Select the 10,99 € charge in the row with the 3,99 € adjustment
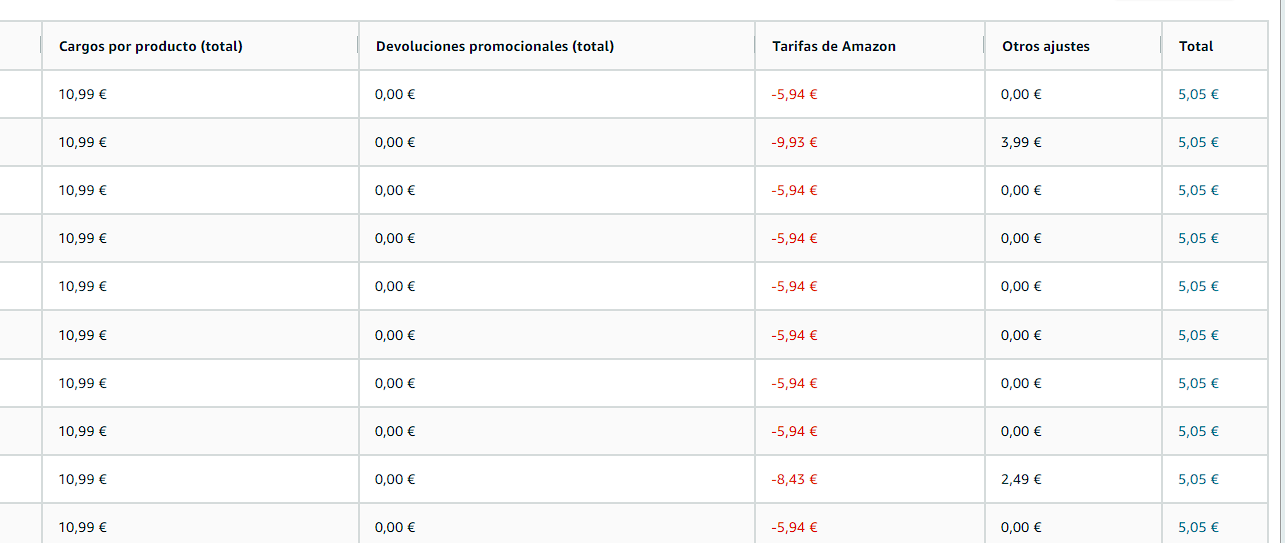The height and width of the screenshot is (543, 1285). click(x=82, y=142)
